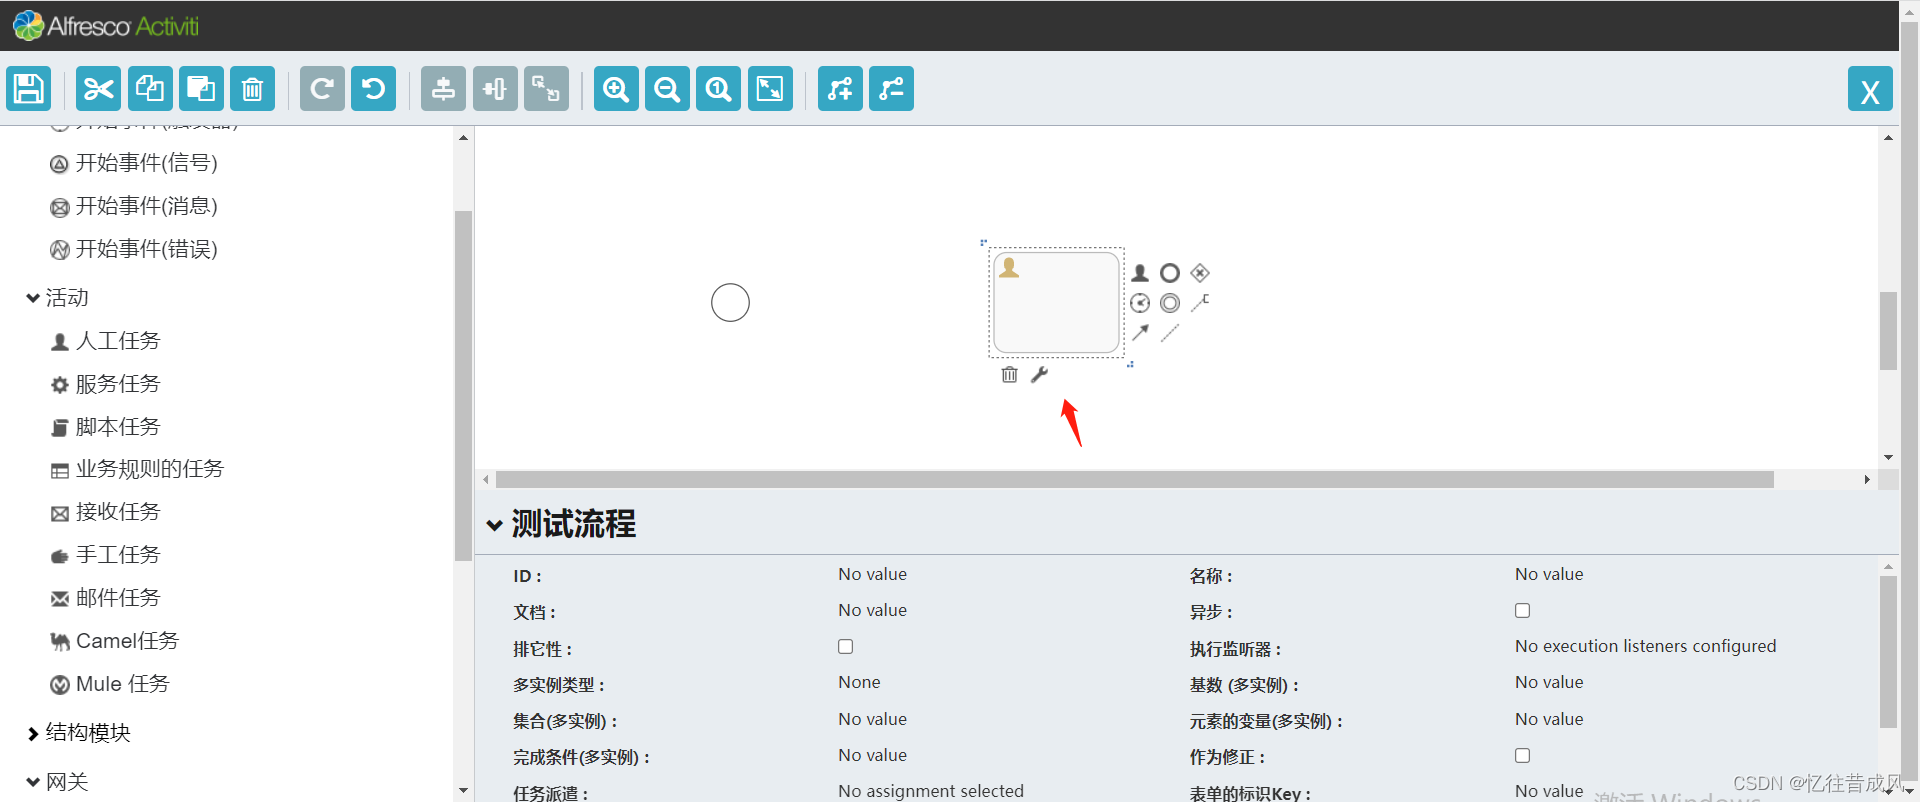Image resolution: width=1920 pixels, height=802 pixels.
Task: Expand the 结构模块 palette group
Action: click(34, 733)
